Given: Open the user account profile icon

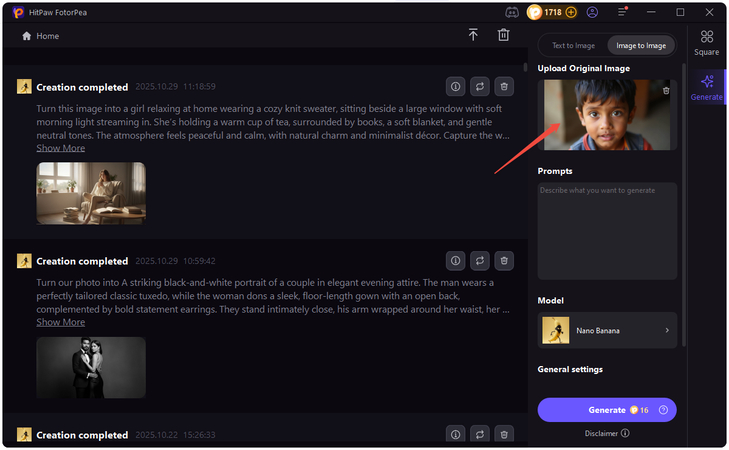Looking at the screenshot, I should [592, 13].
